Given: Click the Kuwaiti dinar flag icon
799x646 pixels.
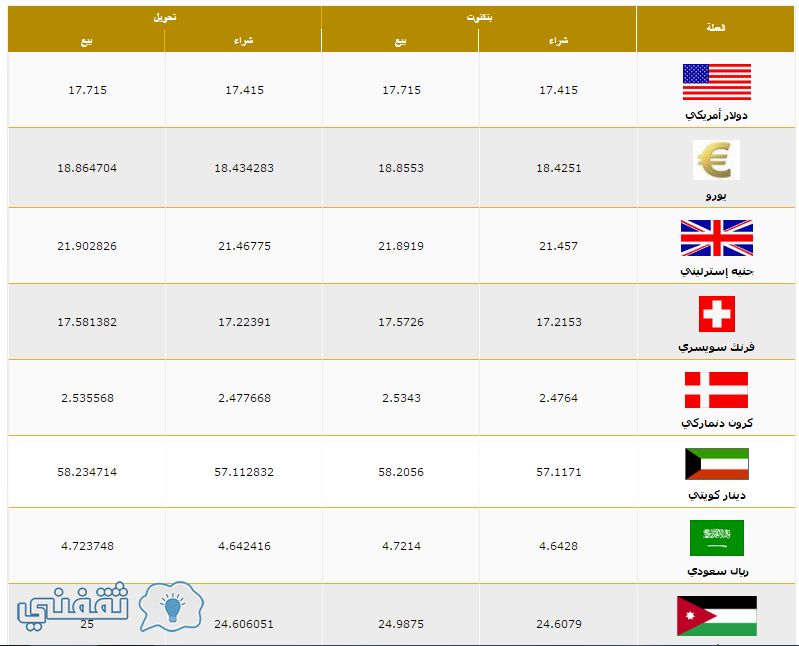Looking at the screenshot, I should [x=716, y=464].
